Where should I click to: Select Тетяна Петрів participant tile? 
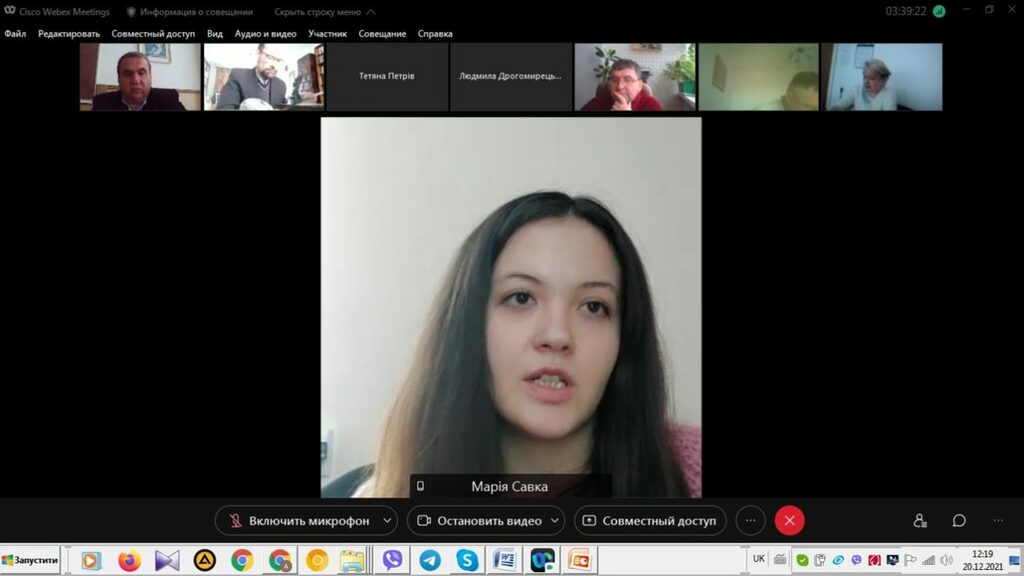point(387,76)
